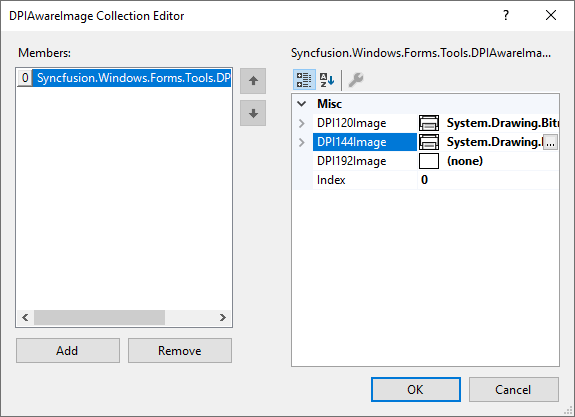Add a new member
The image size is (575, 417).
[68, 351]
